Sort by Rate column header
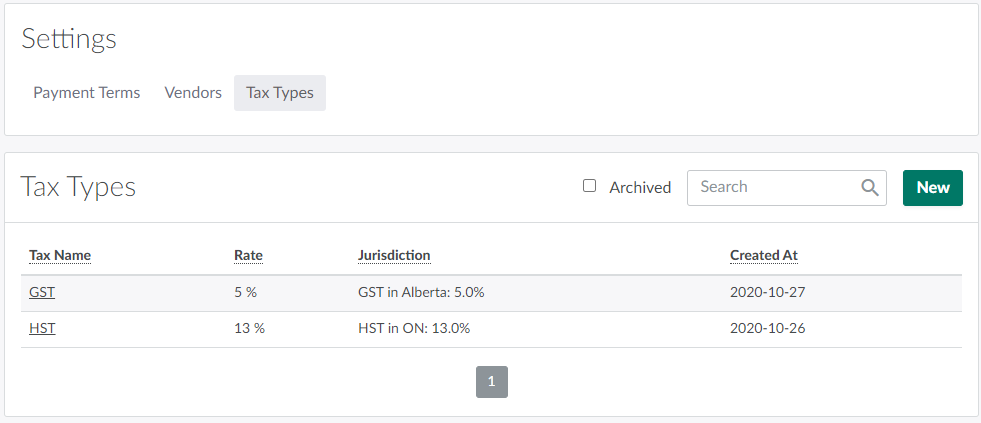The image size is (981, 423). click(248, 255)
